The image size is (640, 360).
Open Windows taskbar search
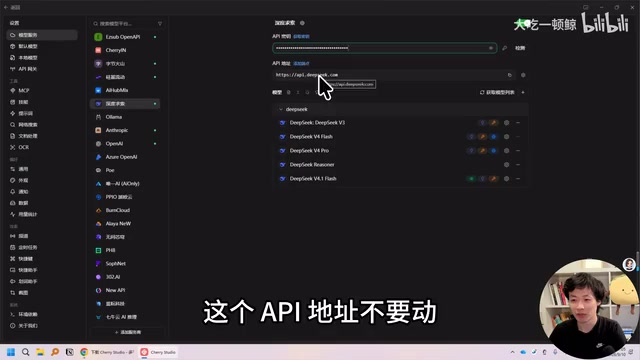[25, 352]
